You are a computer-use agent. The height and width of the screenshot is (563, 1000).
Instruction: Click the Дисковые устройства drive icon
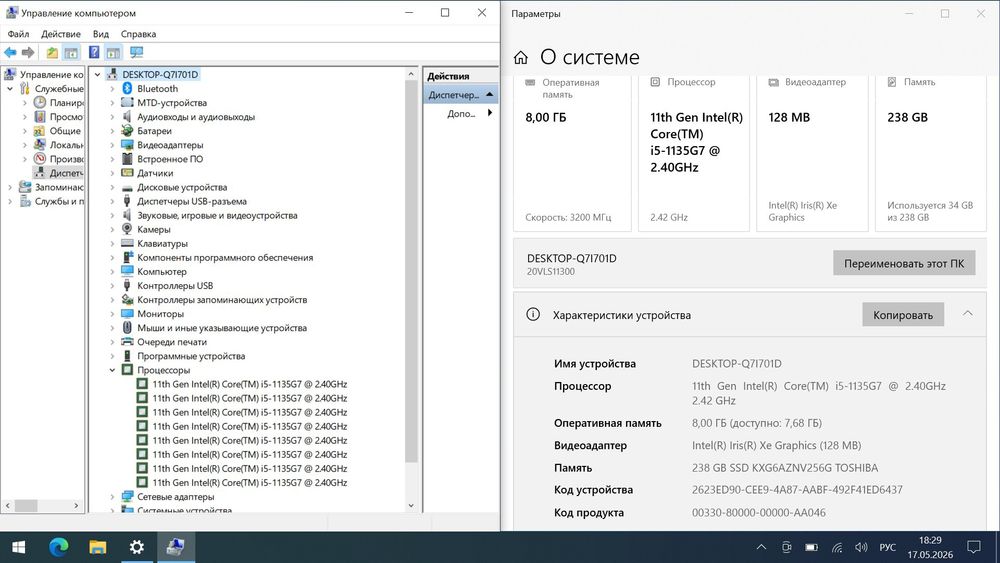click(x=127, y=187)
